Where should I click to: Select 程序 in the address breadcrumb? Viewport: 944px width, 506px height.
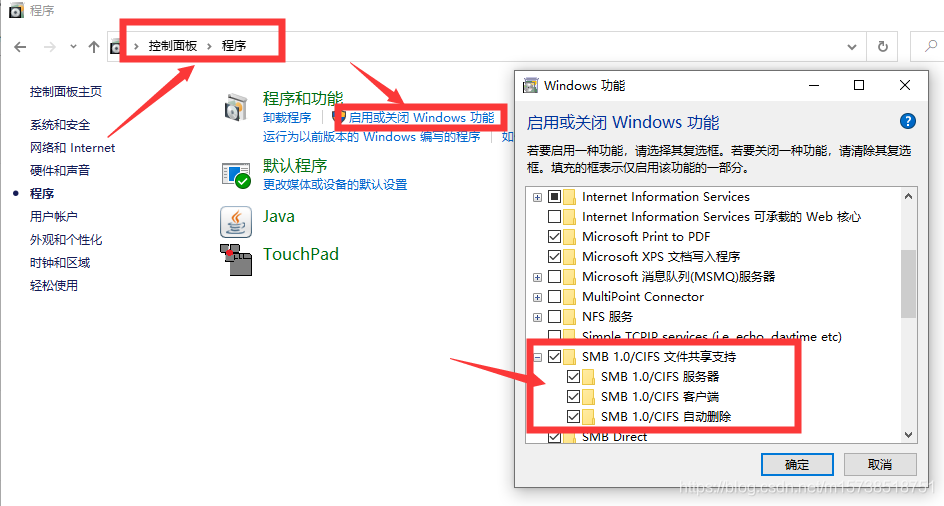tap(234, 46)
